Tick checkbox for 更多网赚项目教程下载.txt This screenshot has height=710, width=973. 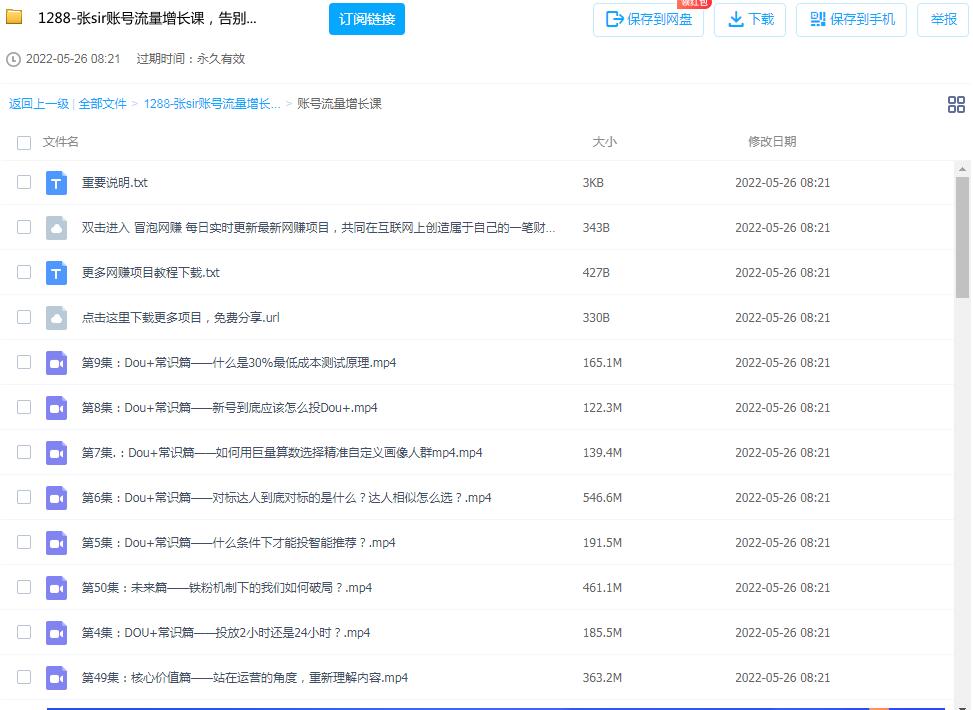click(24, 272)
